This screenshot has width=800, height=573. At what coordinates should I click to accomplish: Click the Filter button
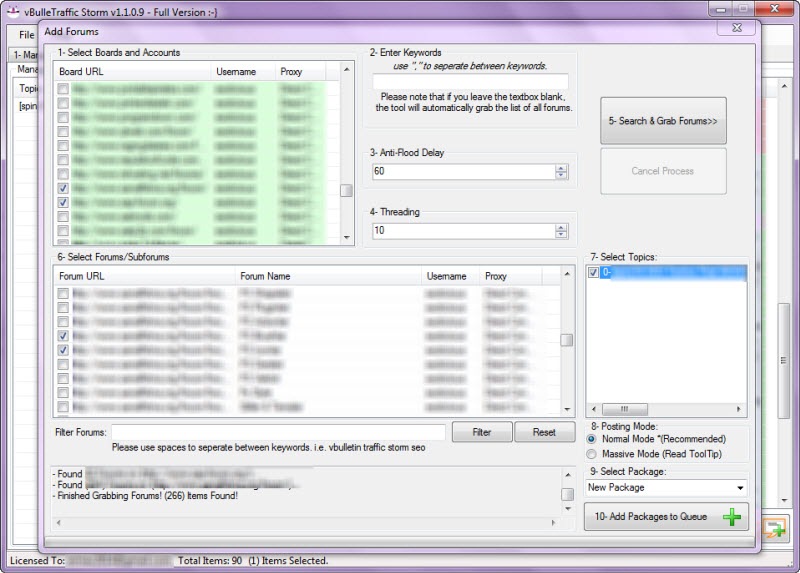tap(481, 433)
